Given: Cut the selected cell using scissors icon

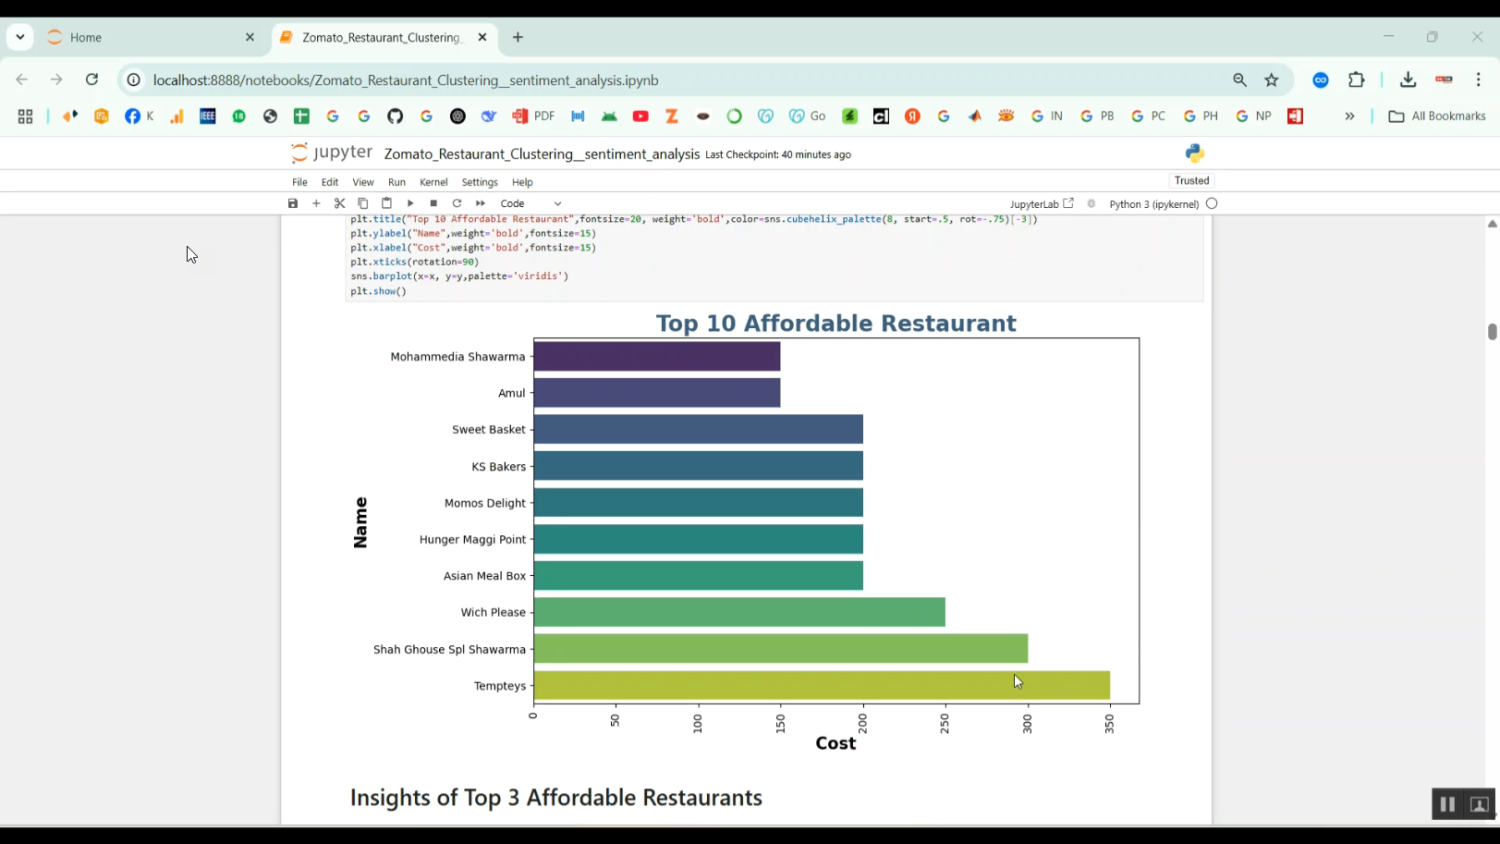Looking at the screenshot, I should pyautogui.click(x=340, y=203).
